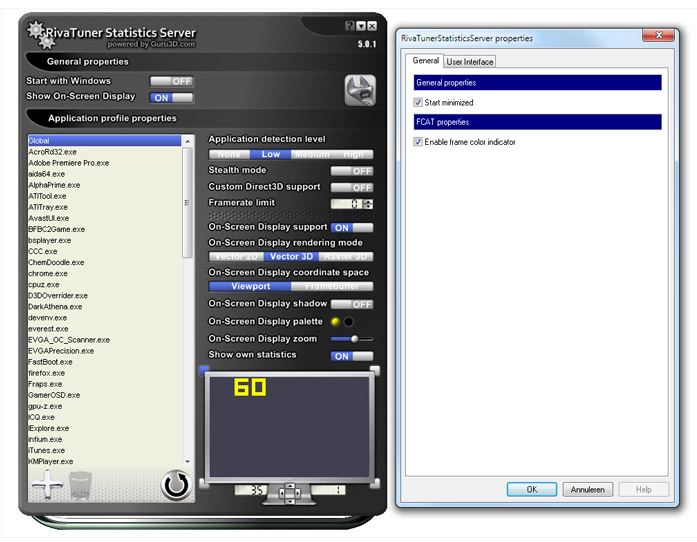
Task: Click On-Screen Display zoom slider handle
Action: pos(354,339)
